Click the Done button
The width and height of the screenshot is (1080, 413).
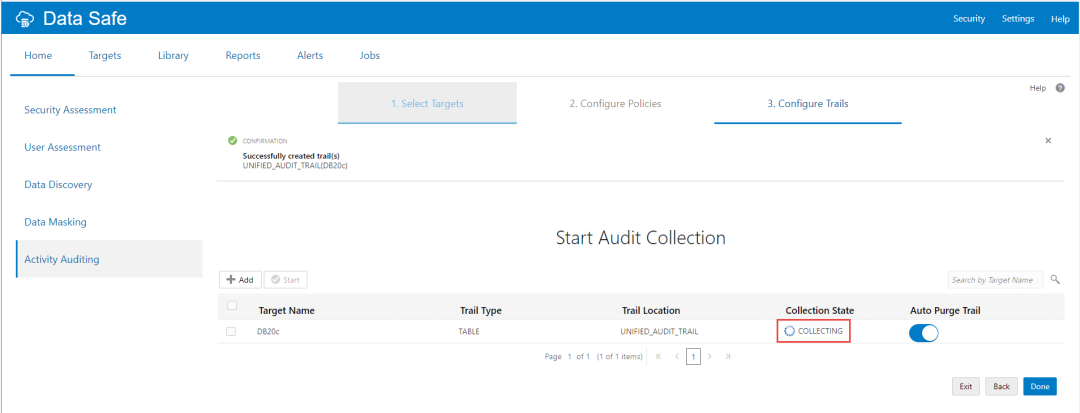point(1040,386)
